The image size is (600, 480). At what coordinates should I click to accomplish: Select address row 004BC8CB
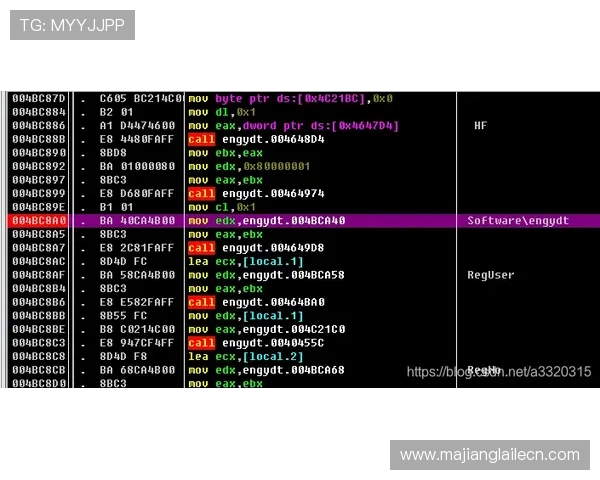pos(39,370)
